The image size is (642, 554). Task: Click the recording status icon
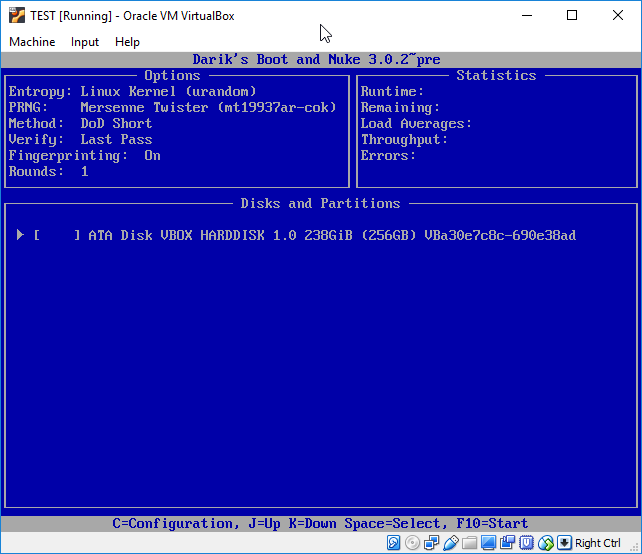click(507, 543)
